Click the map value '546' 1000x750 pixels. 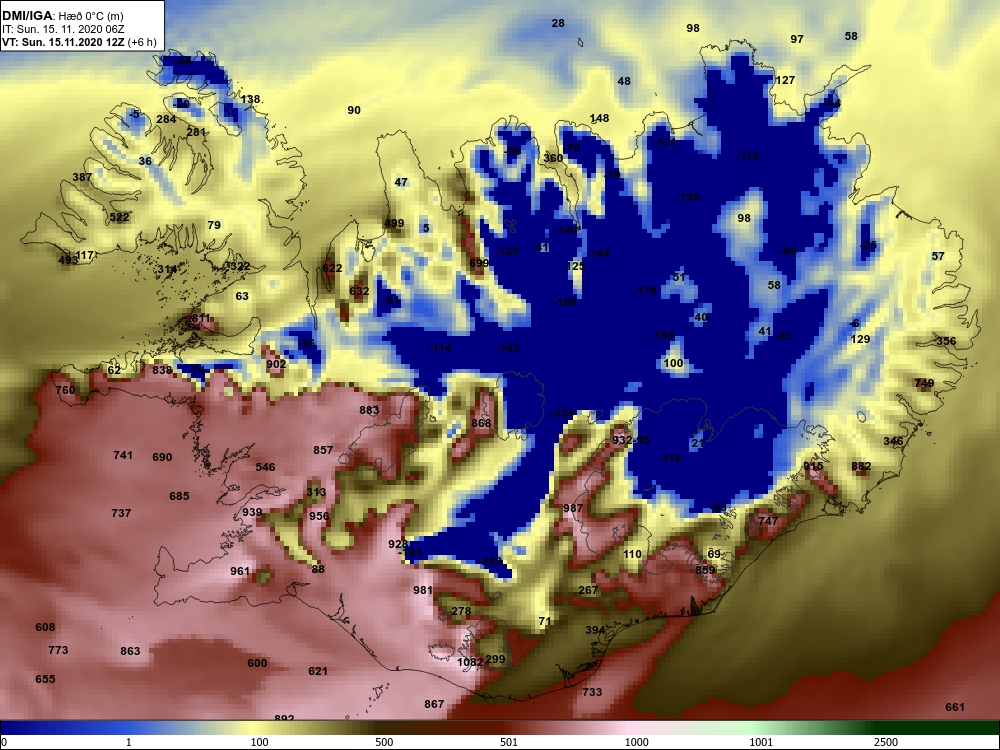[265, 467]
